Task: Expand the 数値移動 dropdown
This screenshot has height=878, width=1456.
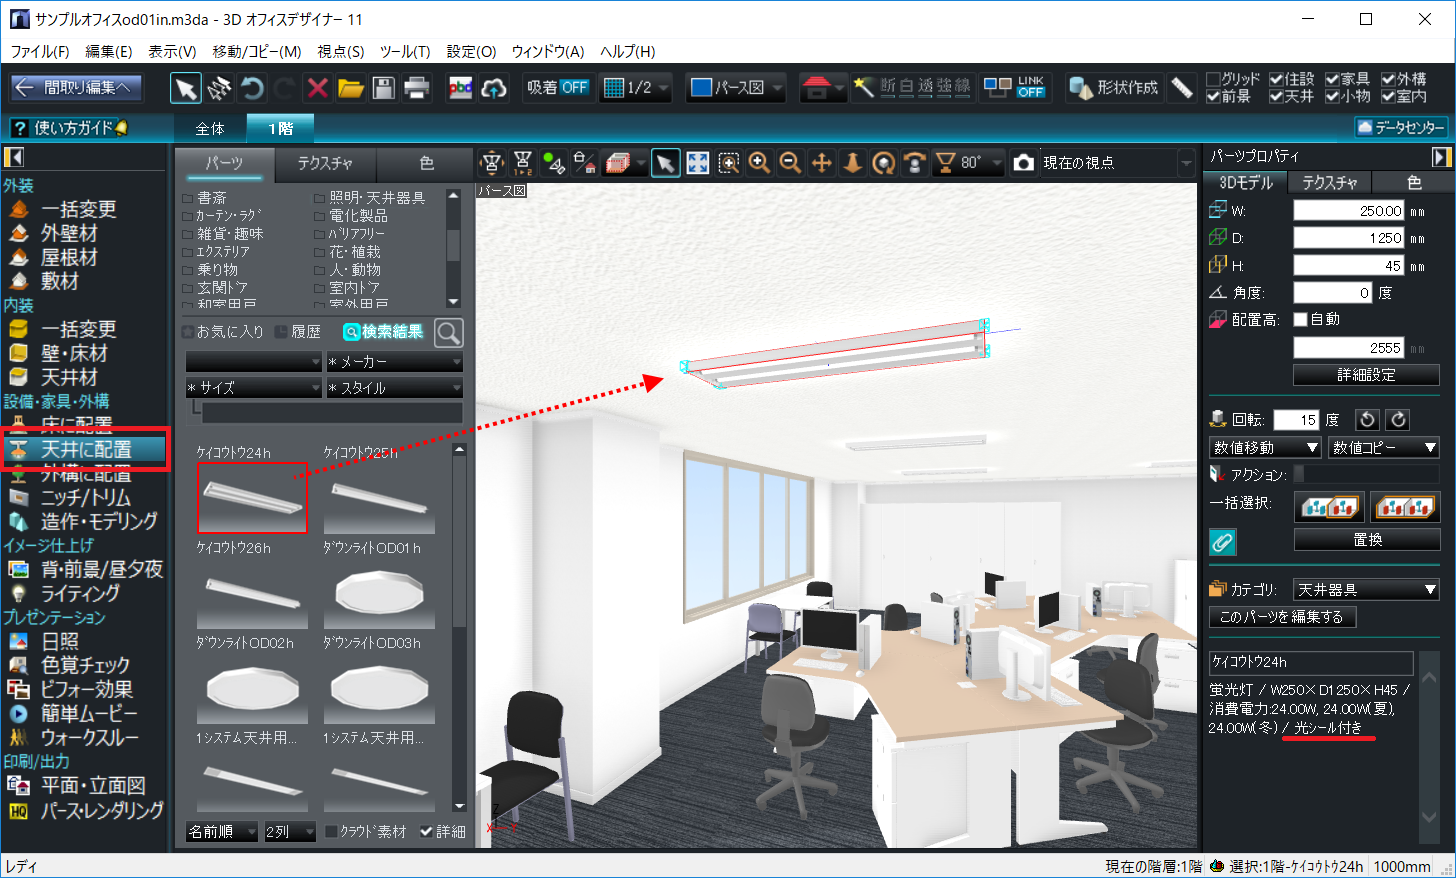Action: [1266, 448]
